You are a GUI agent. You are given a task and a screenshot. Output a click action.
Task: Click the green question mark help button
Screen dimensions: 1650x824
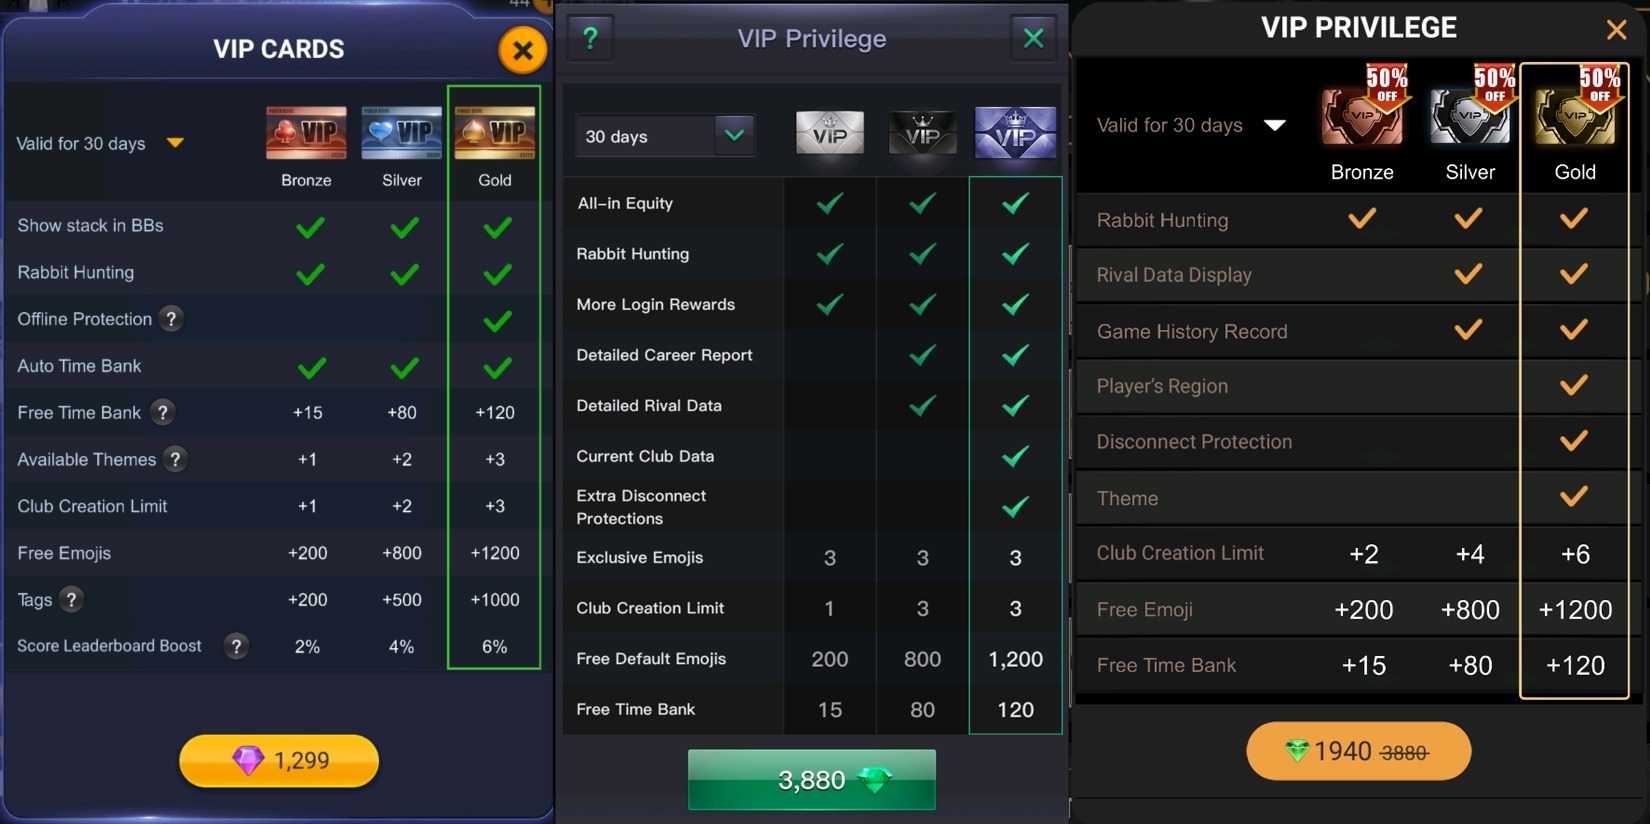590,39
